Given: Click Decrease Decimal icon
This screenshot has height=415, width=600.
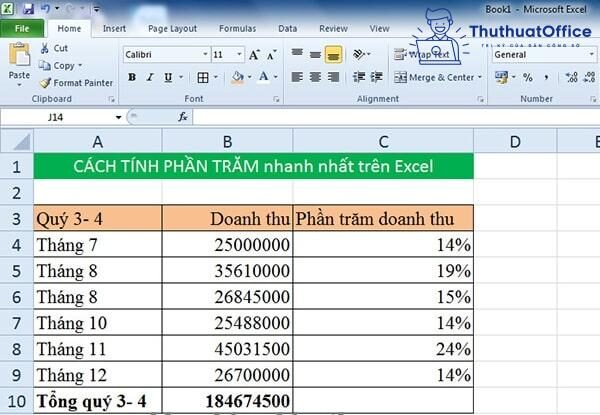Looking at the screenshot, I should pos(589,77).
